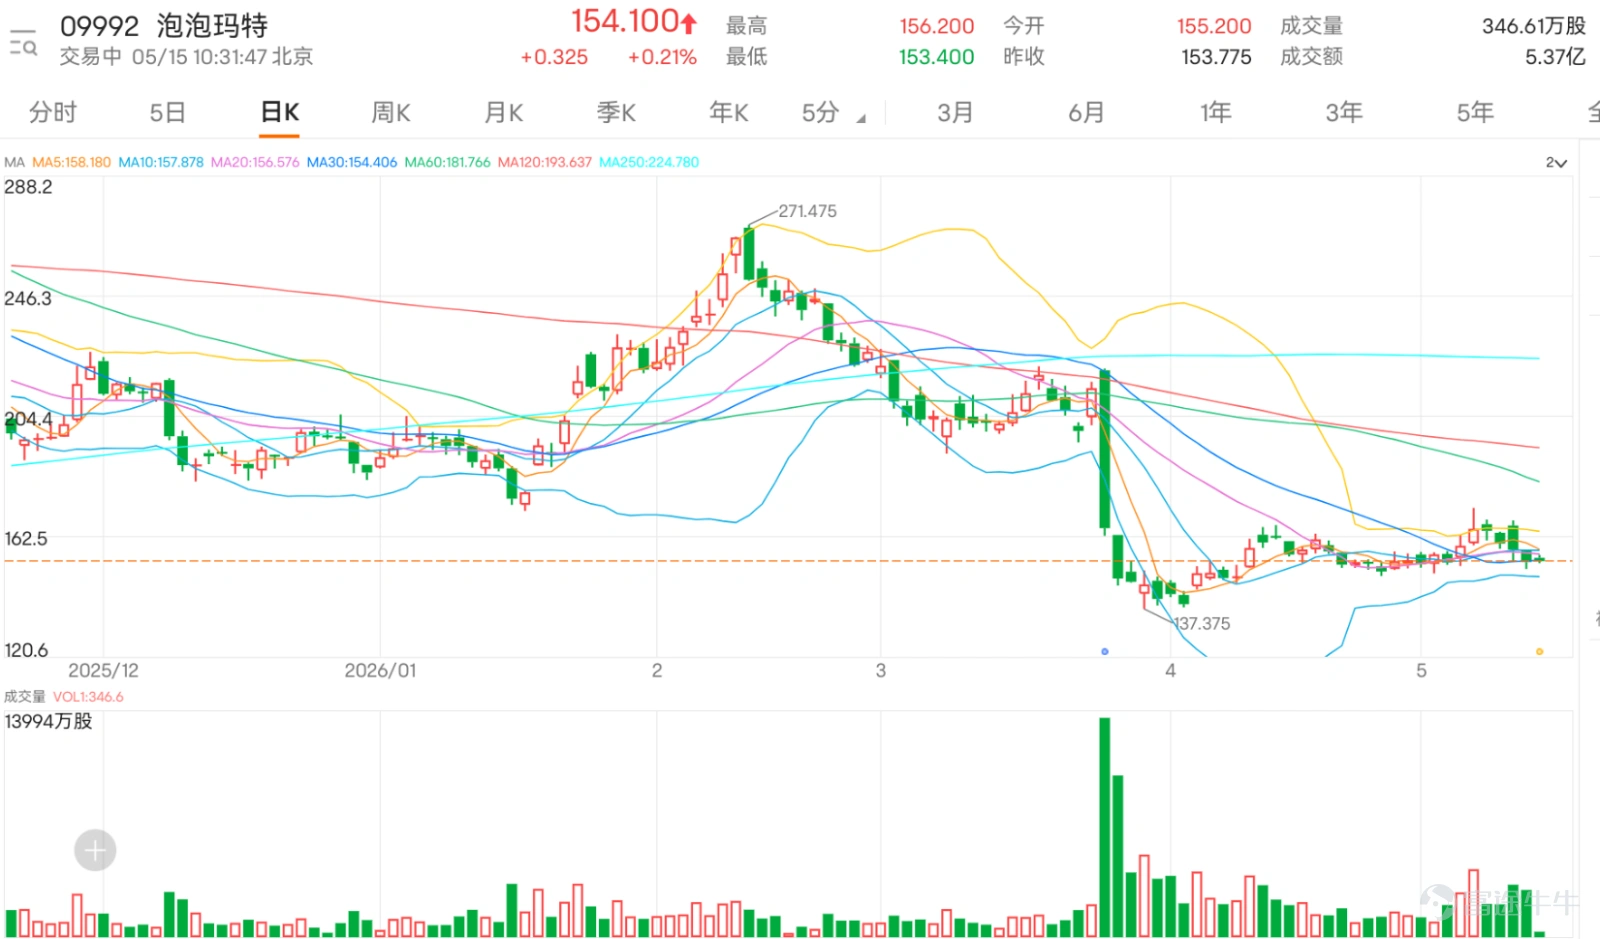Screen dimensions: 1600x939
Task: Set range to 6月
Action: pos(1086,112)
